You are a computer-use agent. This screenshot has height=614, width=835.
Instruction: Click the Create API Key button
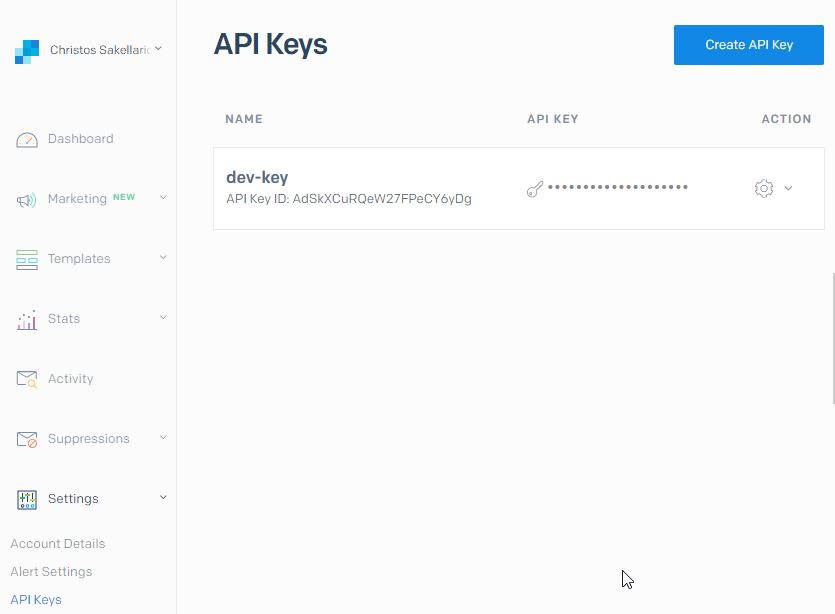pyautogui.click(x=748, y=45)
